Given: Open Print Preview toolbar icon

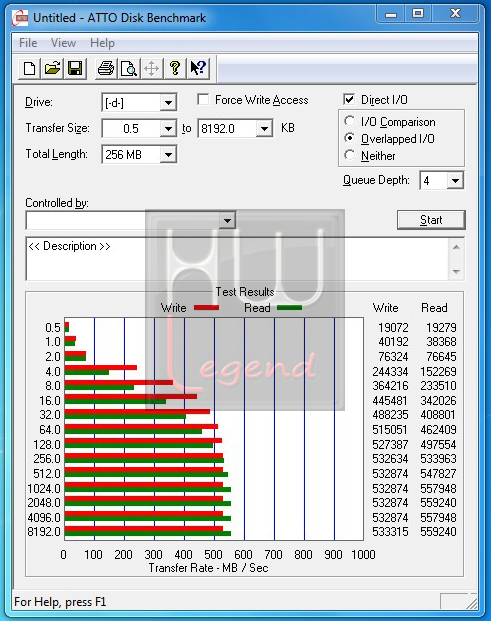Looking at the screenshot, I should click(x=129, y=68).
